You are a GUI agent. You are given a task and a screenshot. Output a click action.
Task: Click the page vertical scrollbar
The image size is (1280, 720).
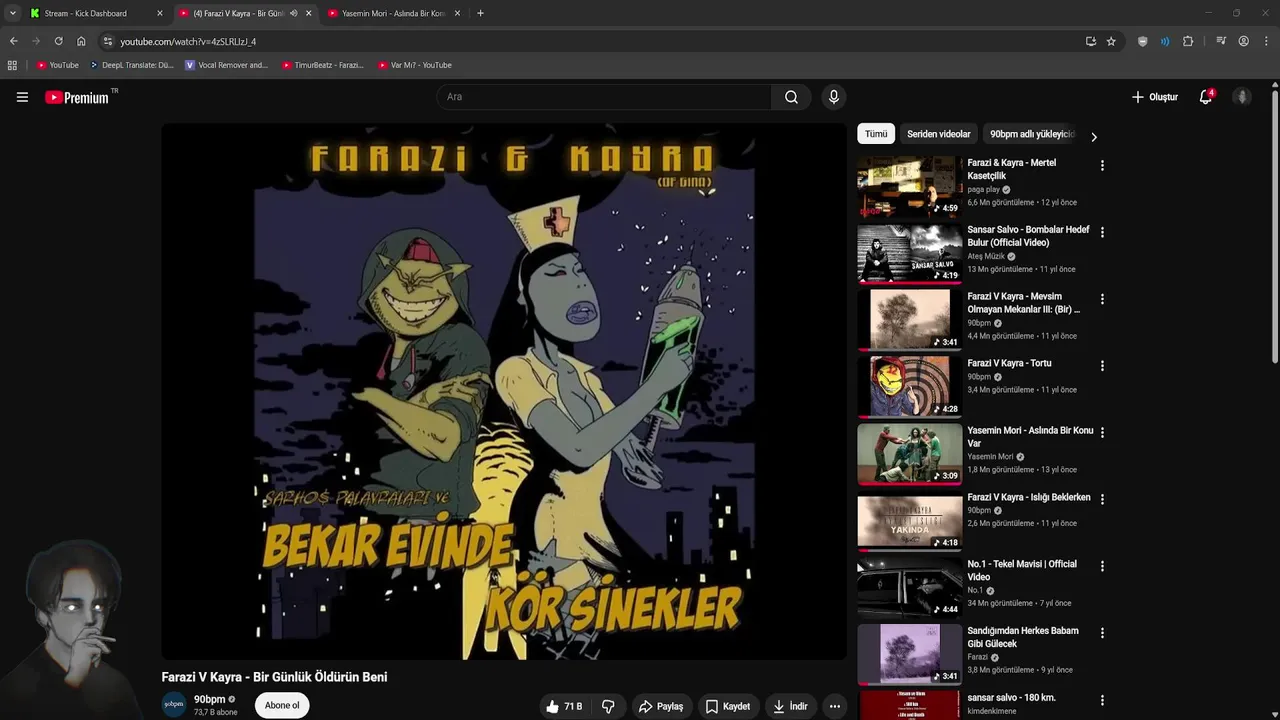[x=1275, y=225]
